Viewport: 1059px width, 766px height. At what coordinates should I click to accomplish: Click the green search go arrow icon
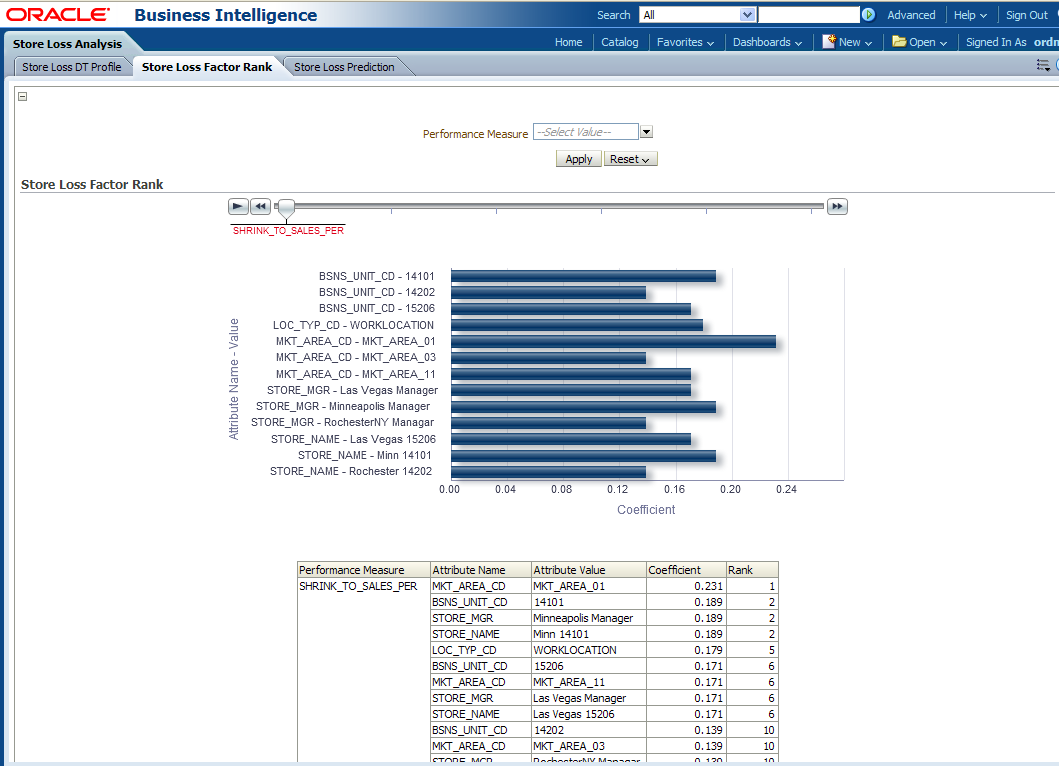(x=868, y=15)
